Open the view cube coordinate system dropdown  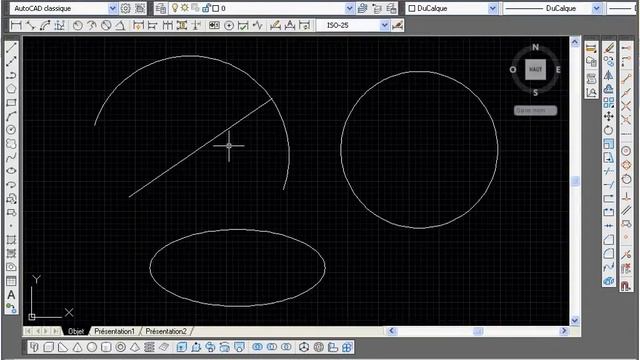(x=535, y=111)
